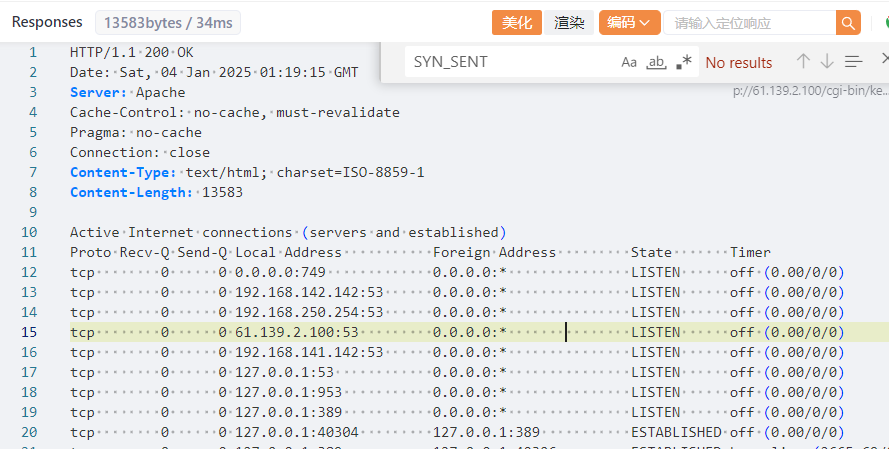Go to next match arrow
The width and height of the screenshot is (889, 449).
(827, 61)
